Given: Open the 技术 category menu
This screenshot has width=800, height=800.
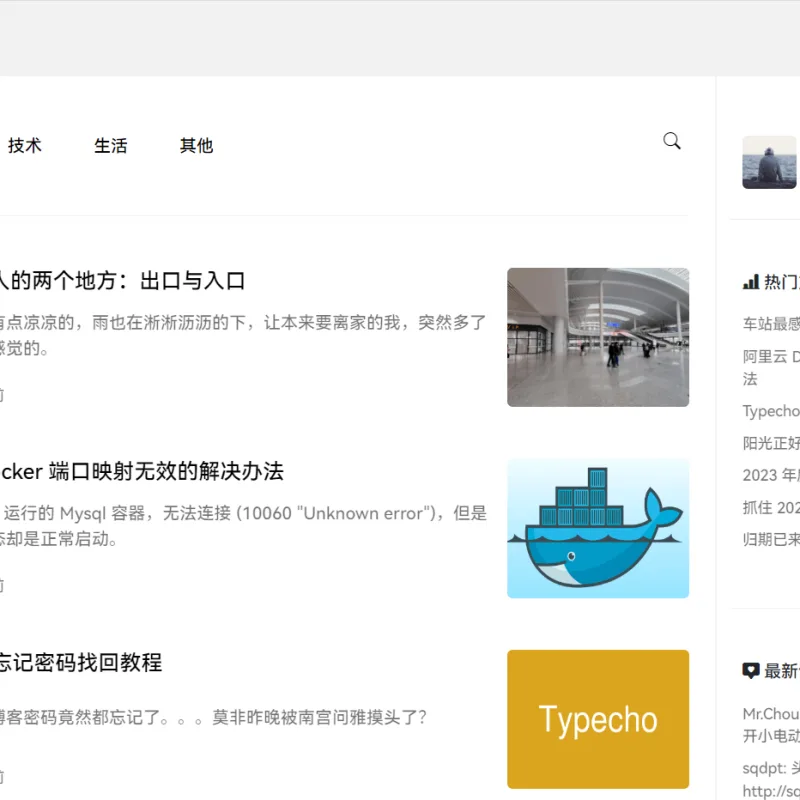Looking at the screenshot, I should (24, 145).
